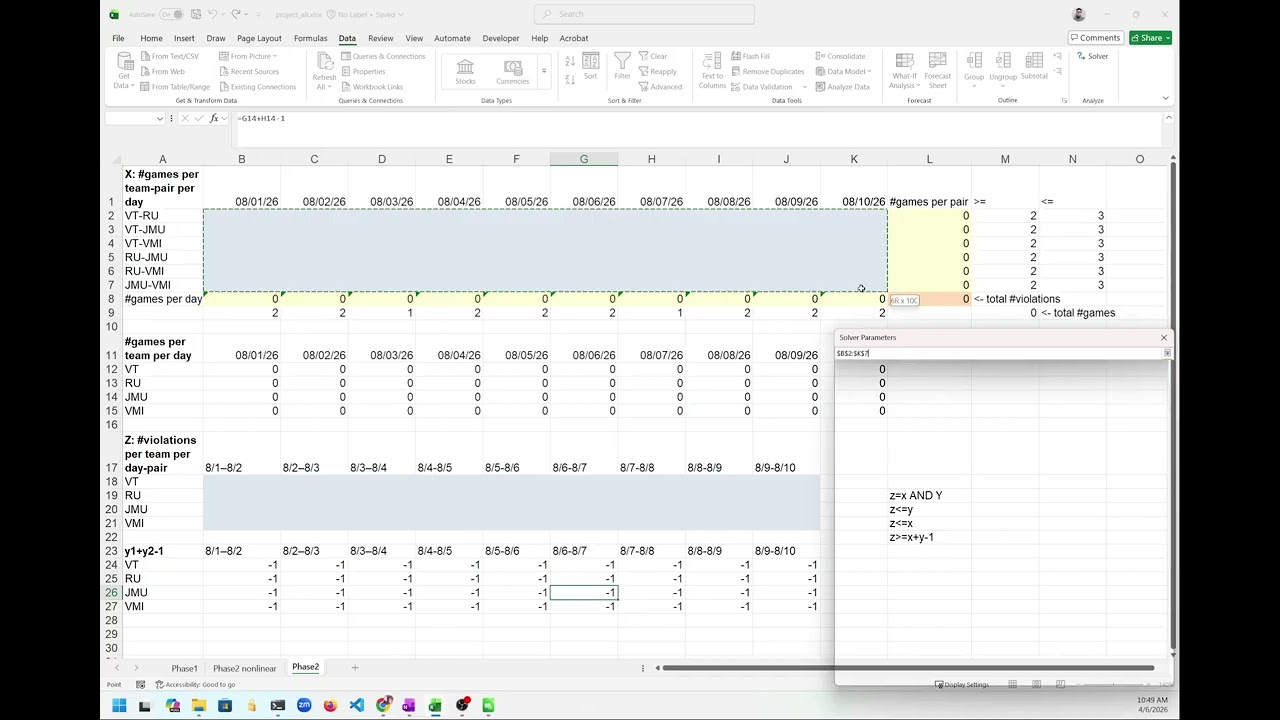
Task: Open the File menu
Action: pos(118,38)
